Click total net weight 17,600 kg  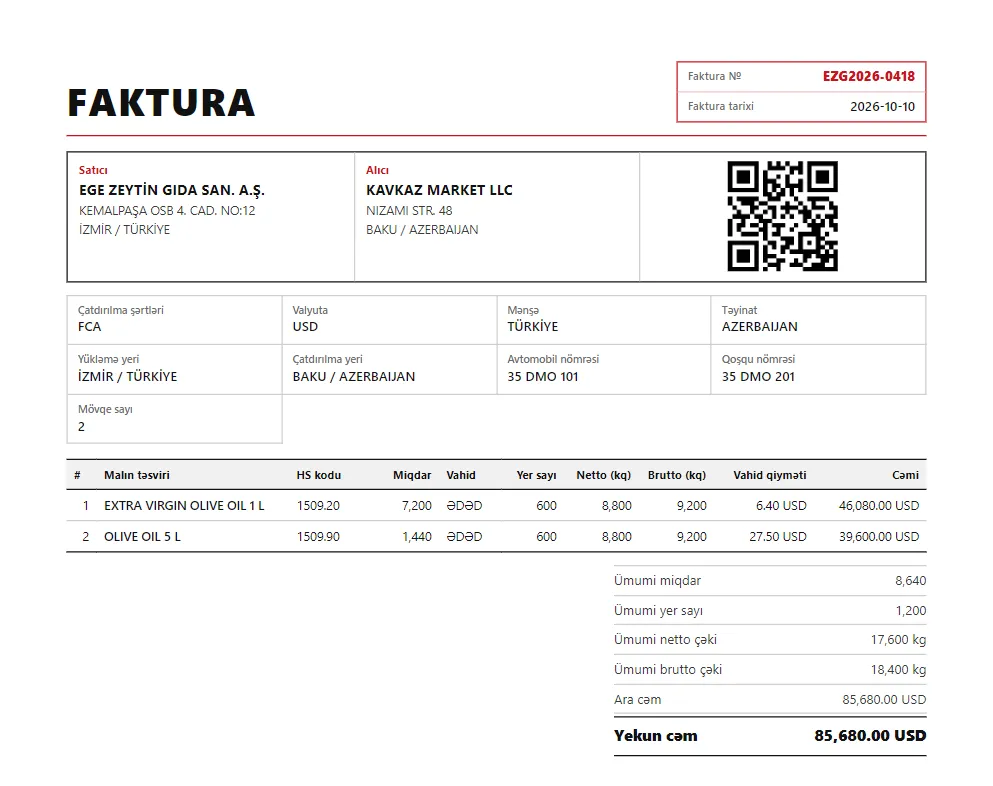[x=898, y=640]
